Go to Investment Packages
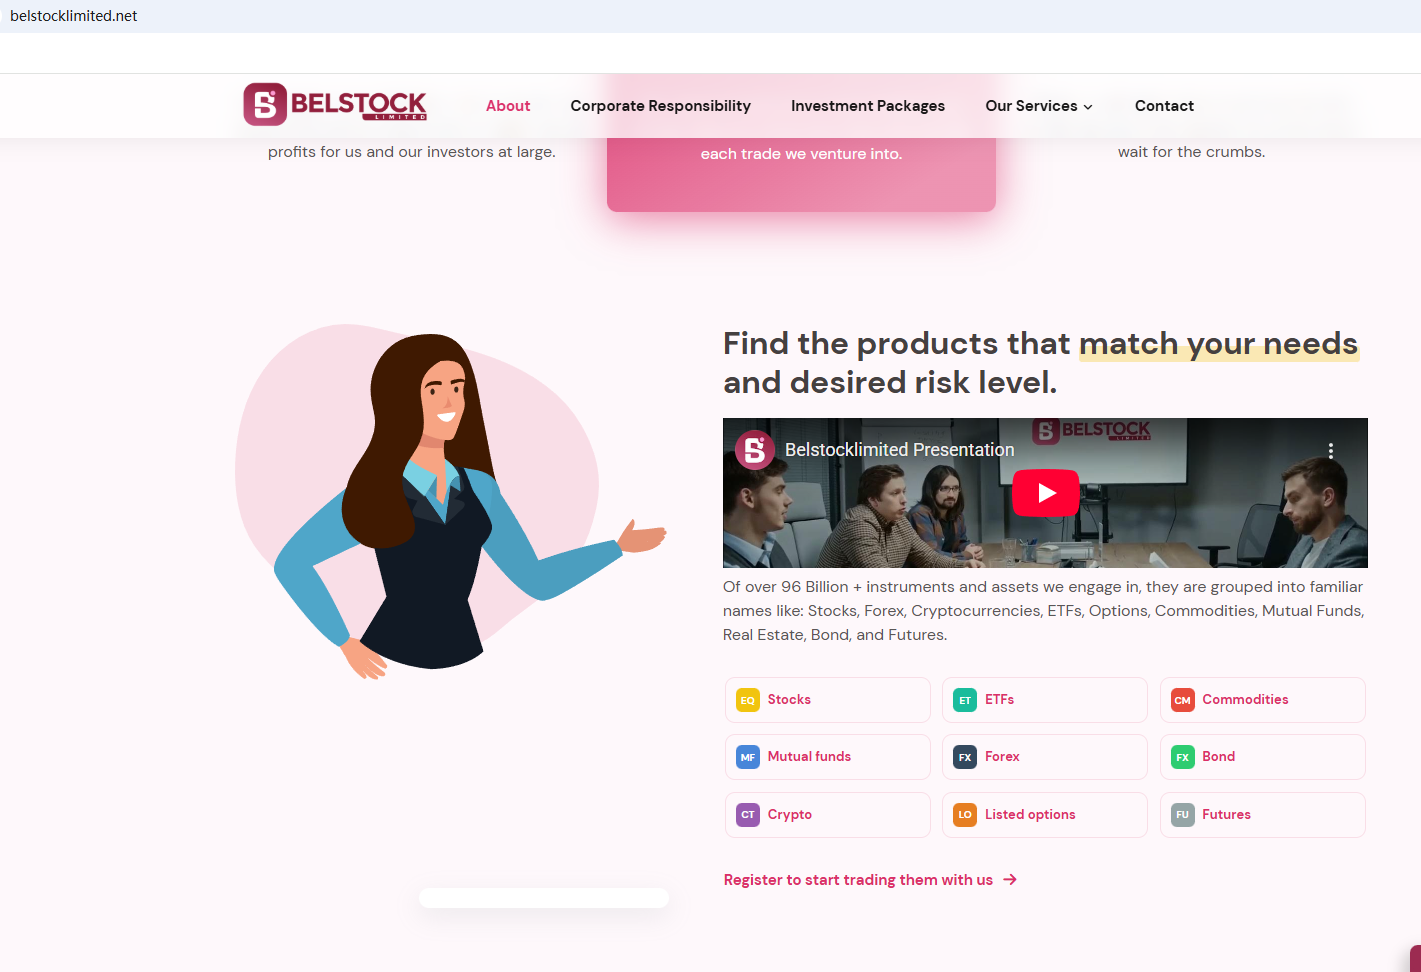Image resolution: width=1421 pixels, height=972 pixels. click(868, 106)
